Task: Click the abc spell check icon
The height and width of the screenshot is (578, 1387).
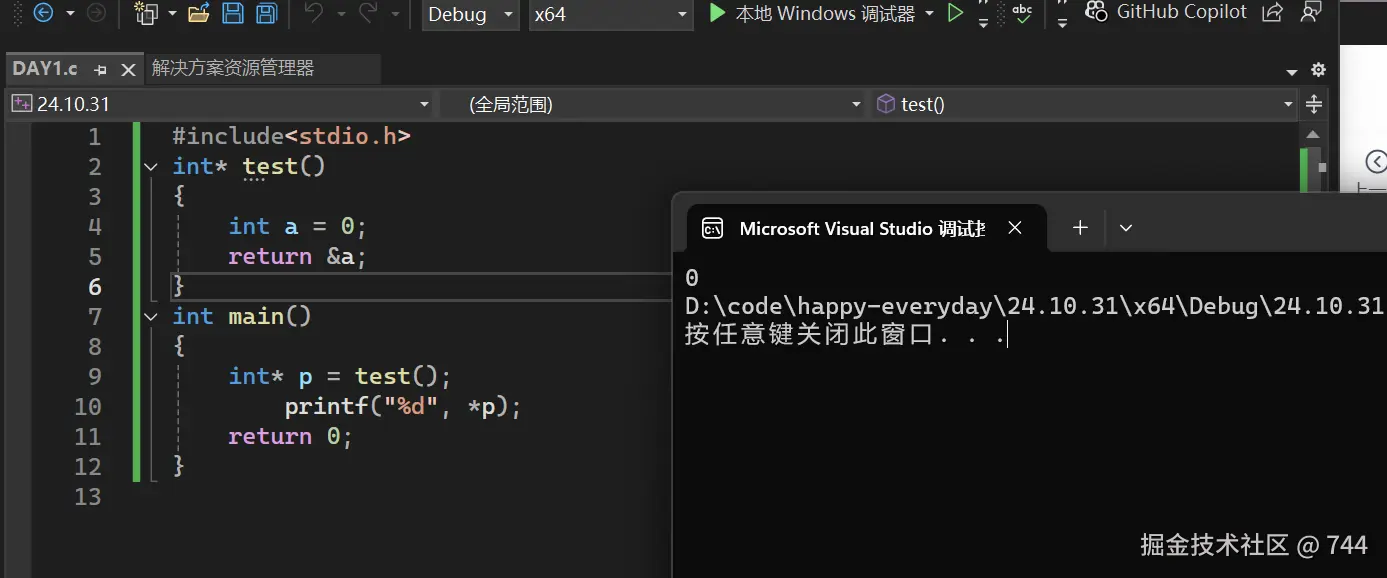Action: (x=1022, y=13)
